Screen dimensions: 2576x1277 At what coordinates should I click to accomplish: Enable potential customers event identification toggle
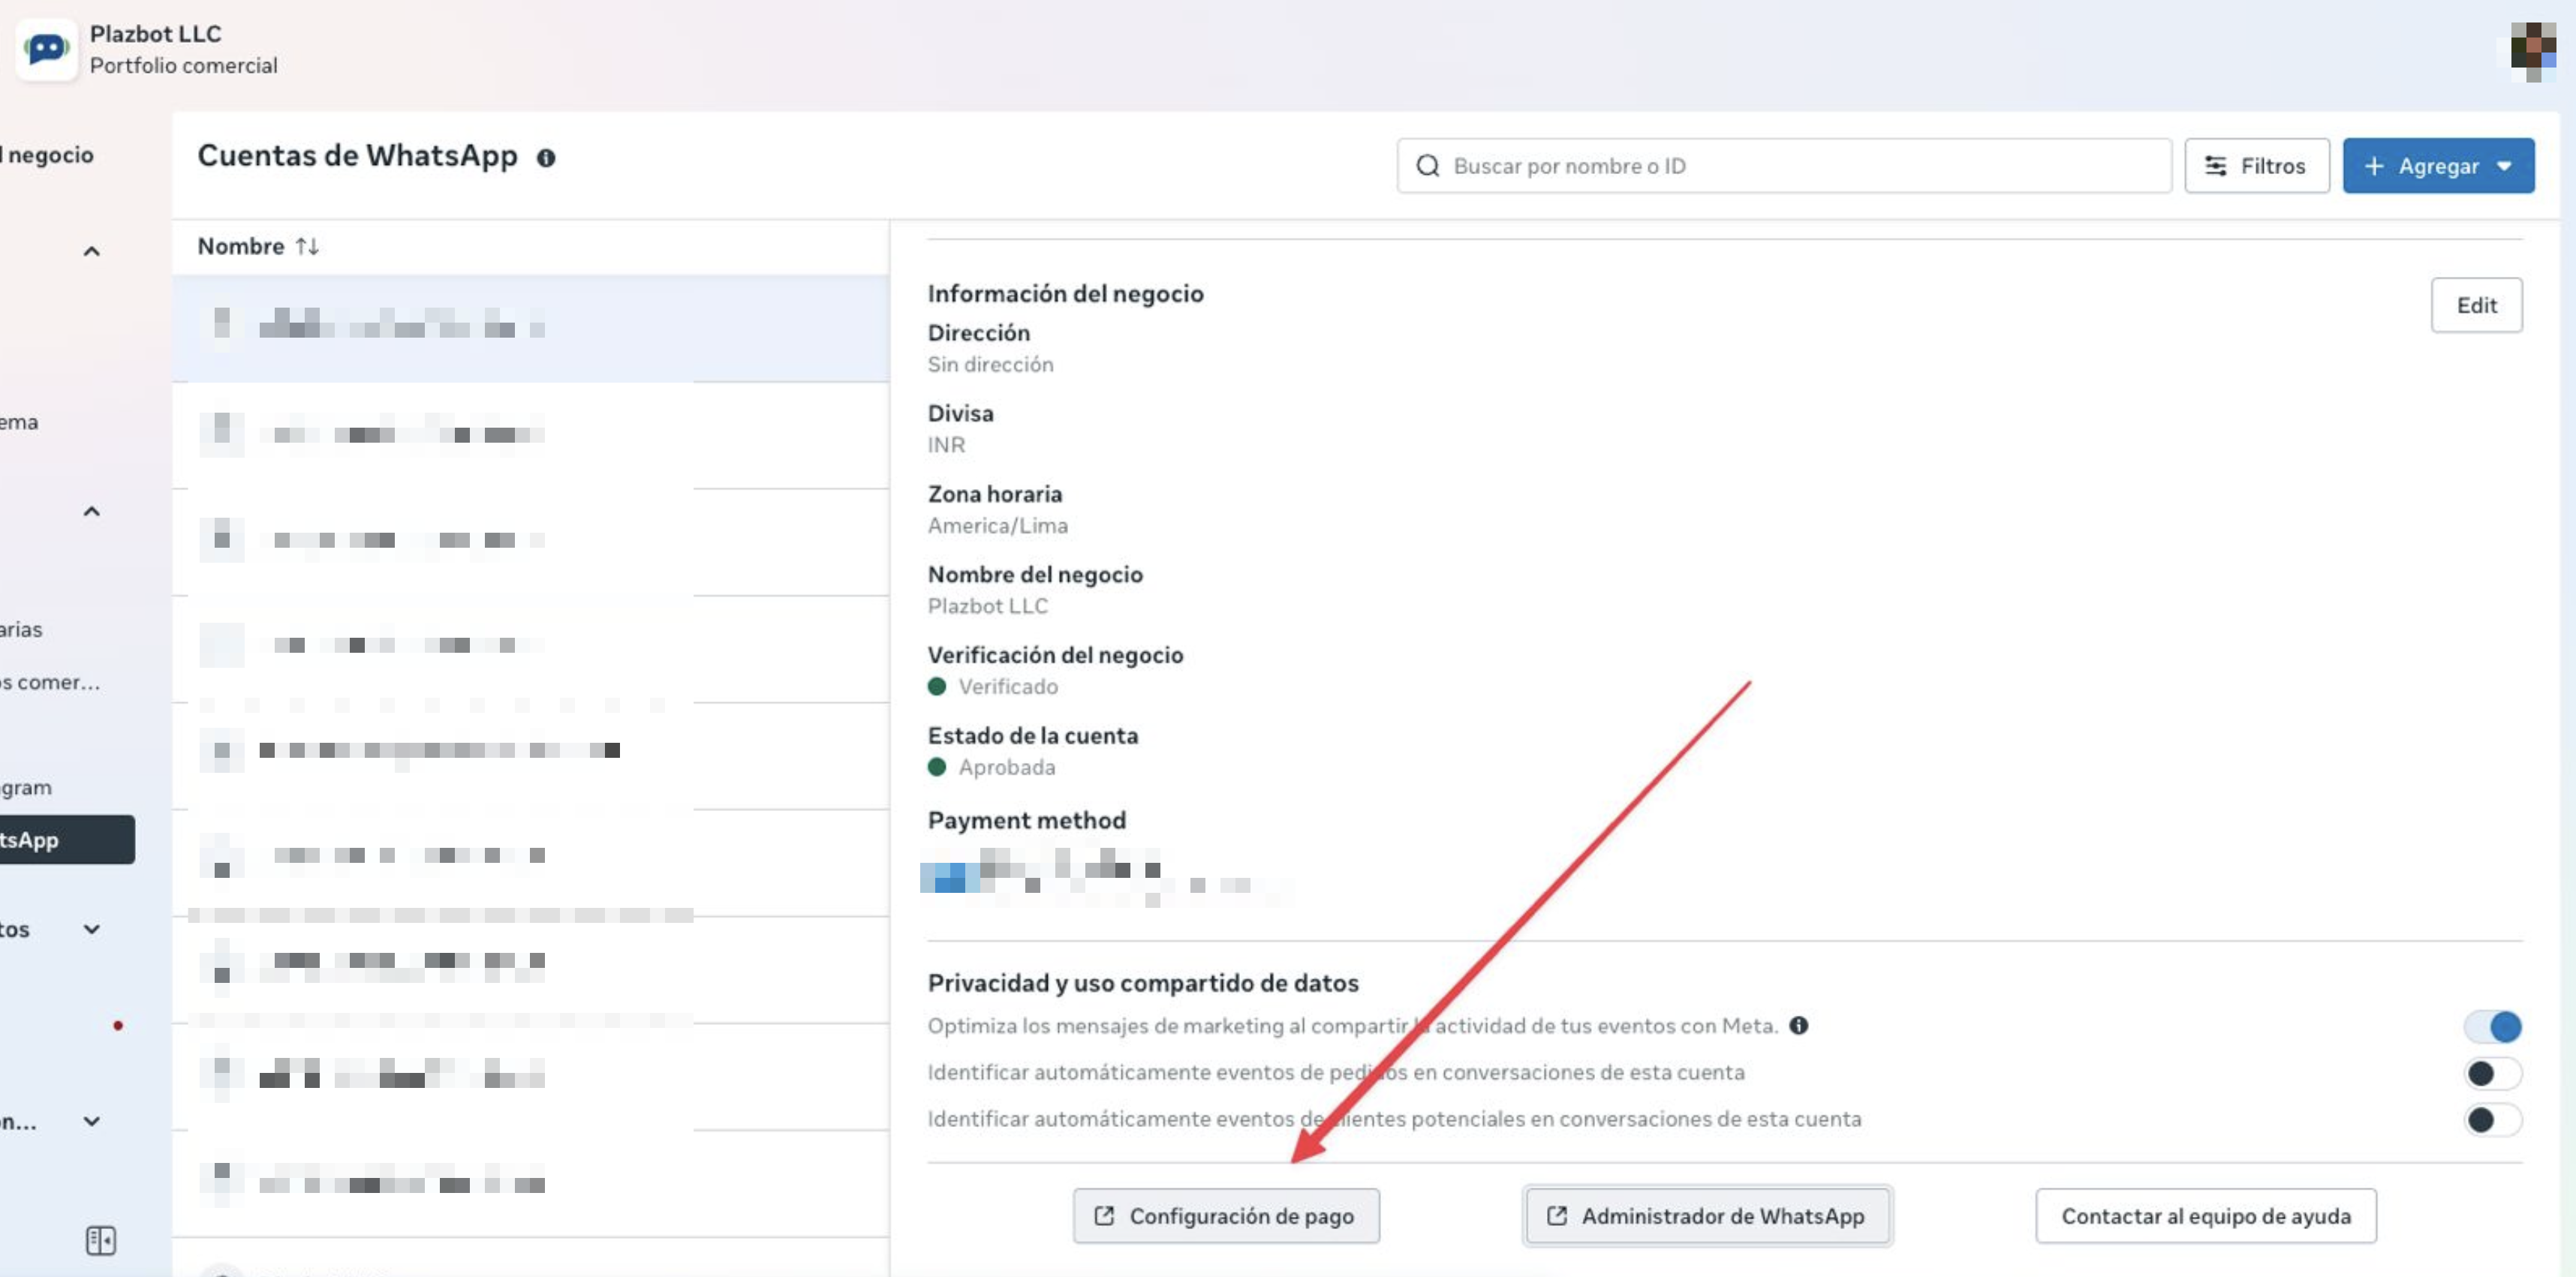point(2492,1119)
